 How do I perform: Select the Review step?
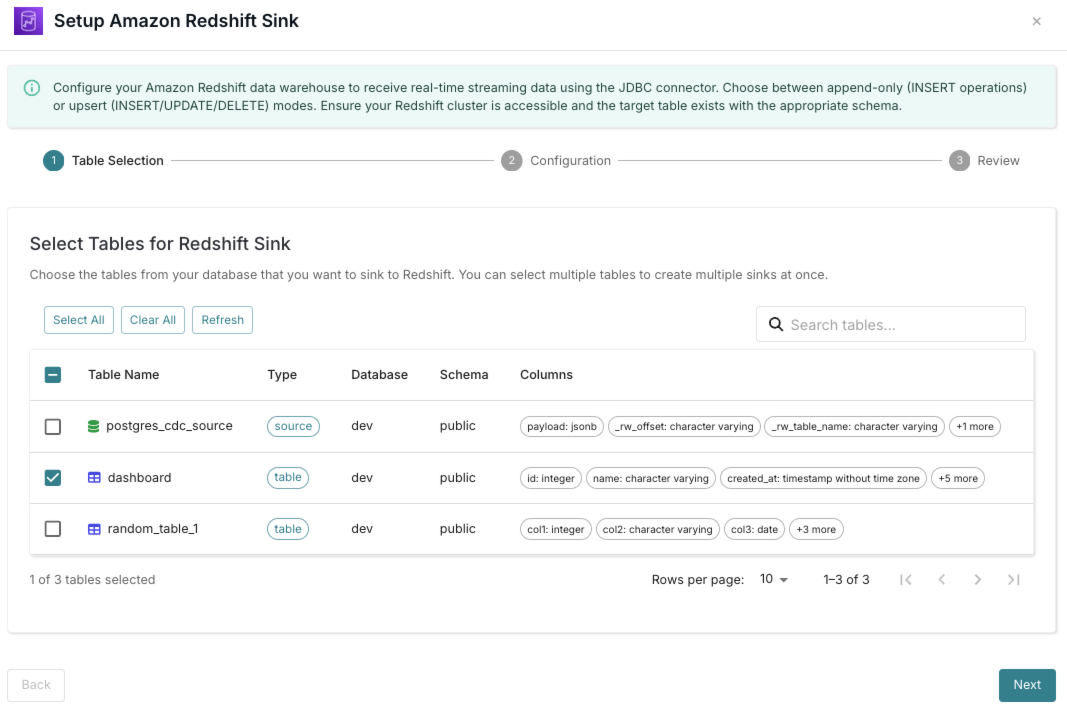click(x=984, y=161)
